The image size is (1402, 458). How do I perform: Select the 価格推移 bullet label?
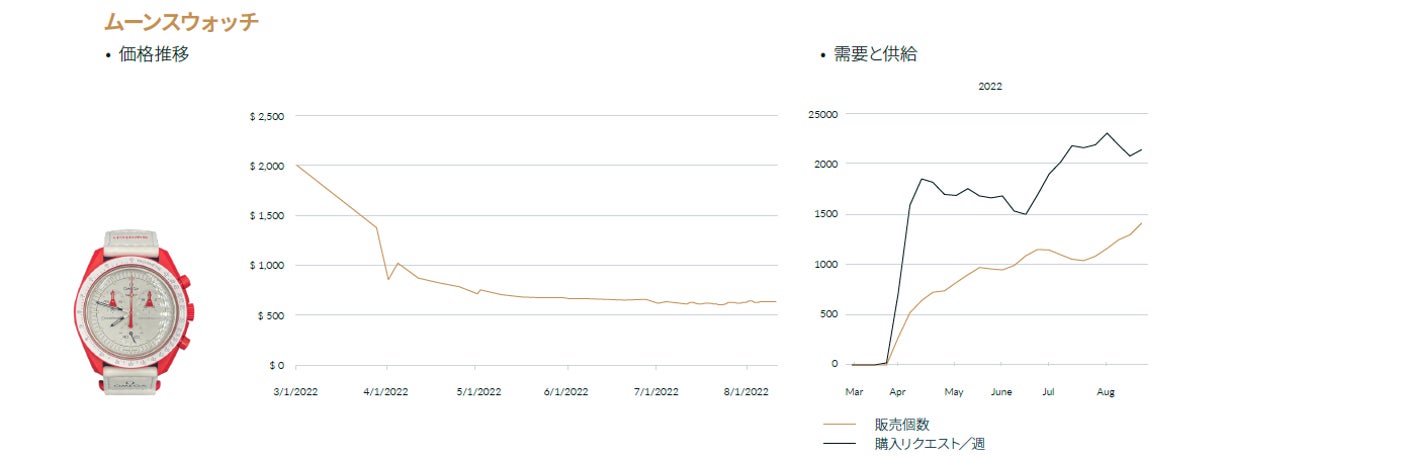[x=154, y=55]
